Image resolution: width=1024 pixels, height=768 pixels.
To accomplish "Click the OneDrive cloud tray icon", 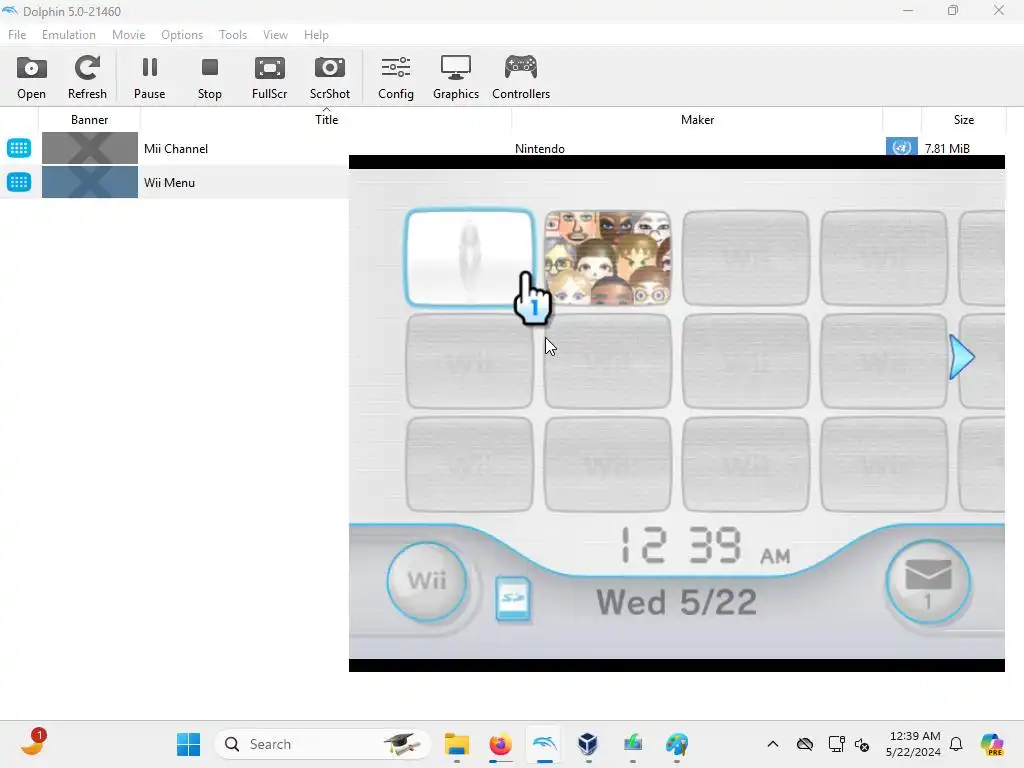I will click(x=805, y=744).
